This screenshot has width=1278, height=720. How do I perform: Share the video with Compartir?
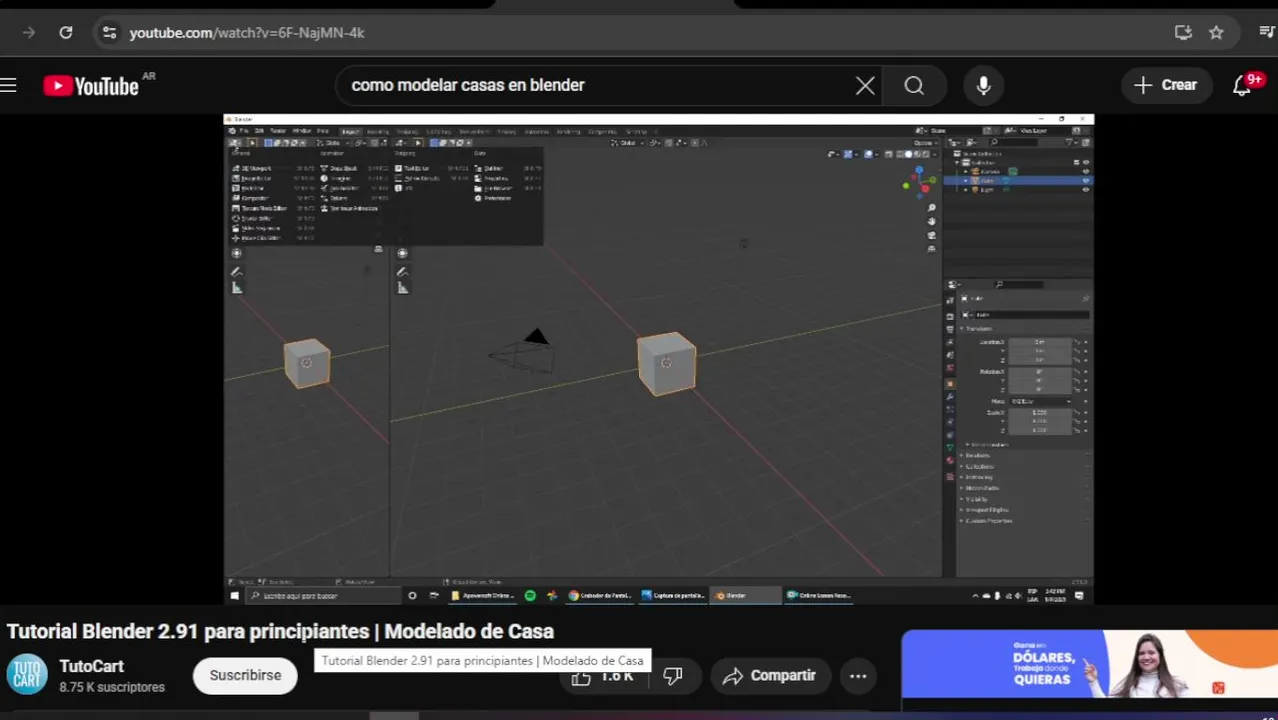pyautogui.click(x=769, y=676)
